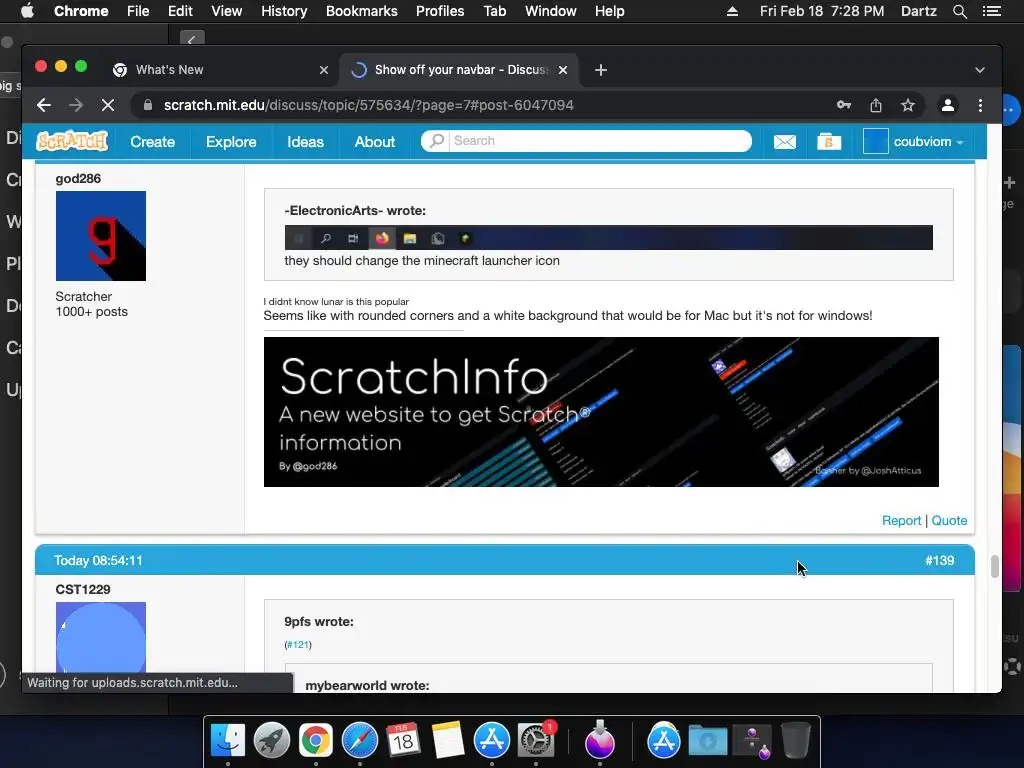
Task: Open Safari from the Dock
Action: pyautogui.click(x=360, y=740)
